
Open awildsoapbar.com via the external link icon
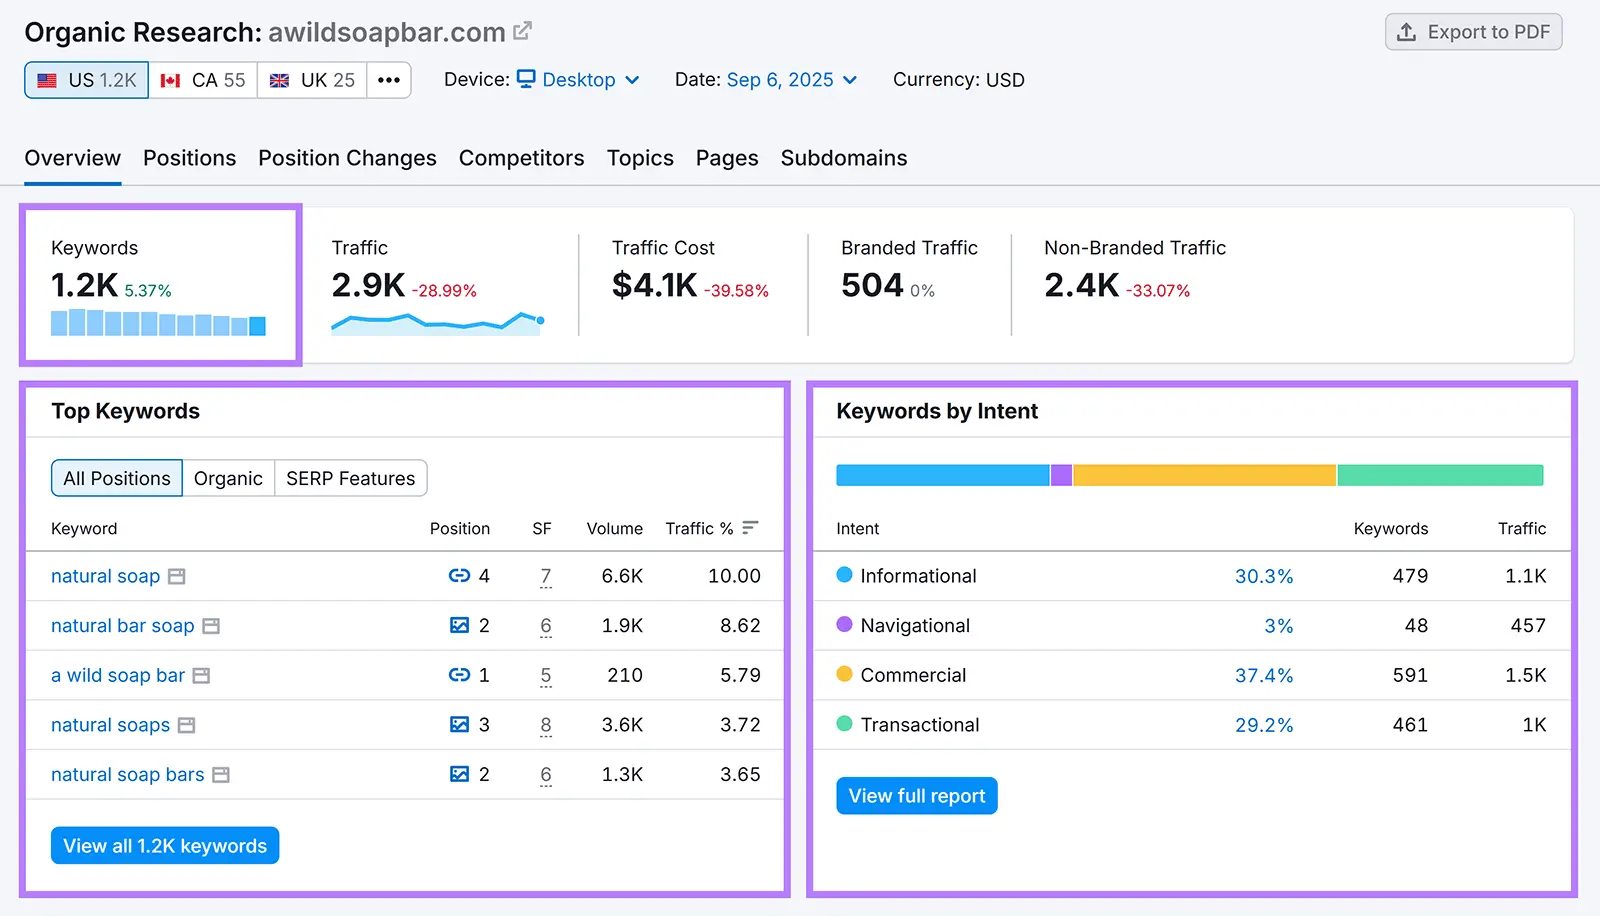point(524,30)
